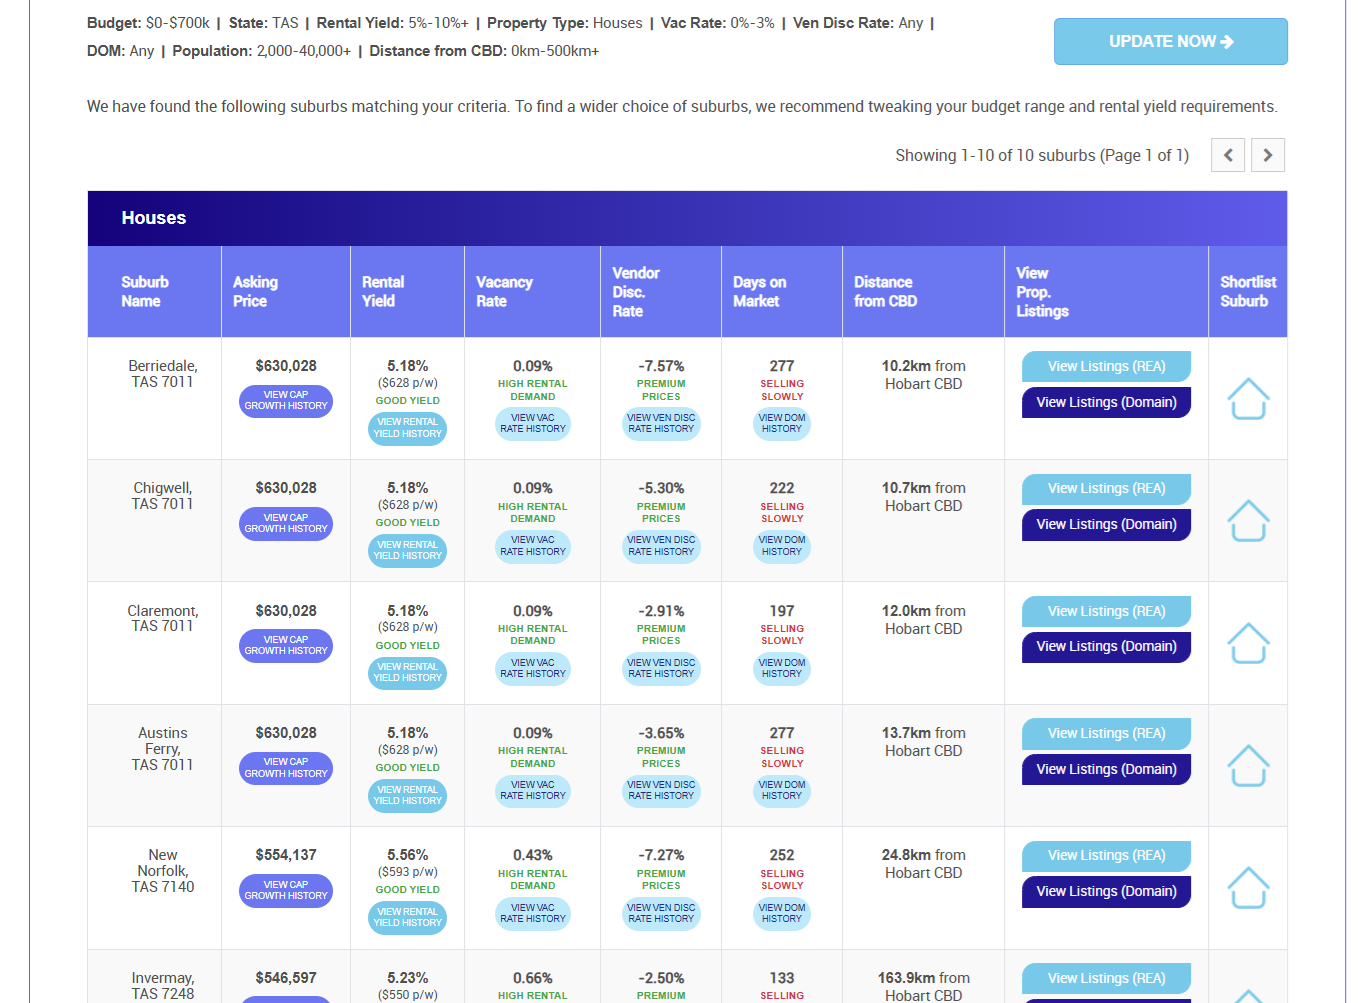Click the Rental Yield column header
1367x1003 pixels.
(x=383, y=292)
